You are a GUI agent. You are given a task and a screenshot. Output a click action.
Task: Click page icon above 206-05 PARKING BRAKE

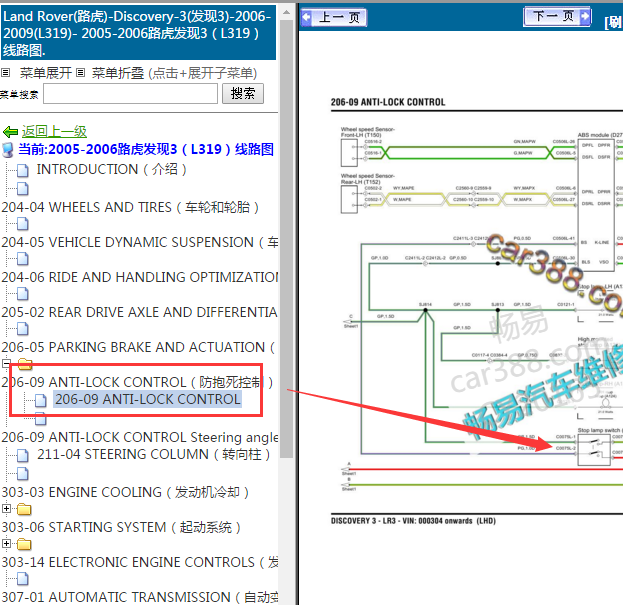tap(23, 329)
